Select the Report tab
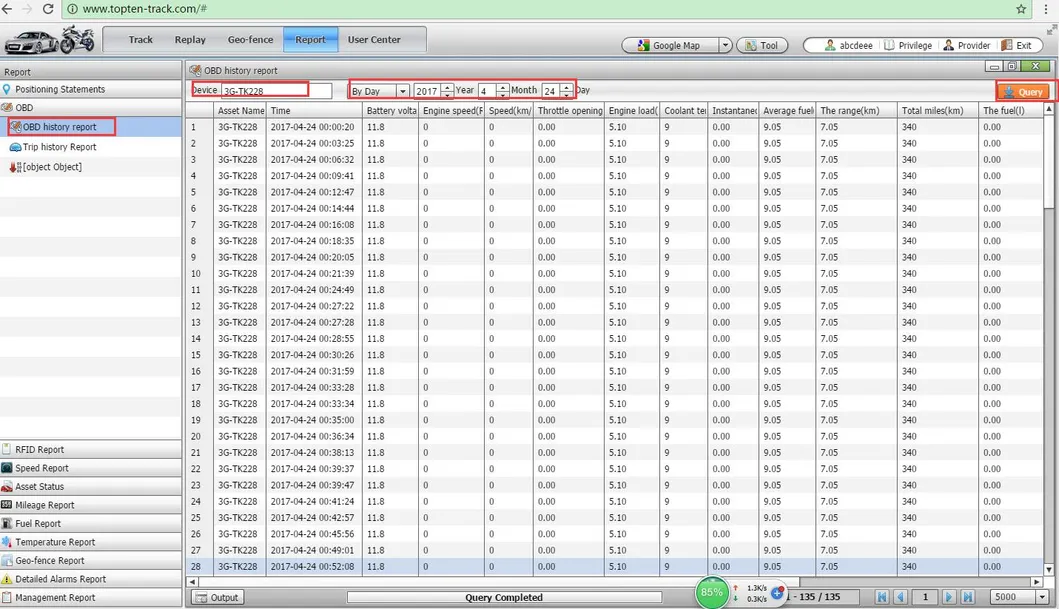 (x=311, y=40)
